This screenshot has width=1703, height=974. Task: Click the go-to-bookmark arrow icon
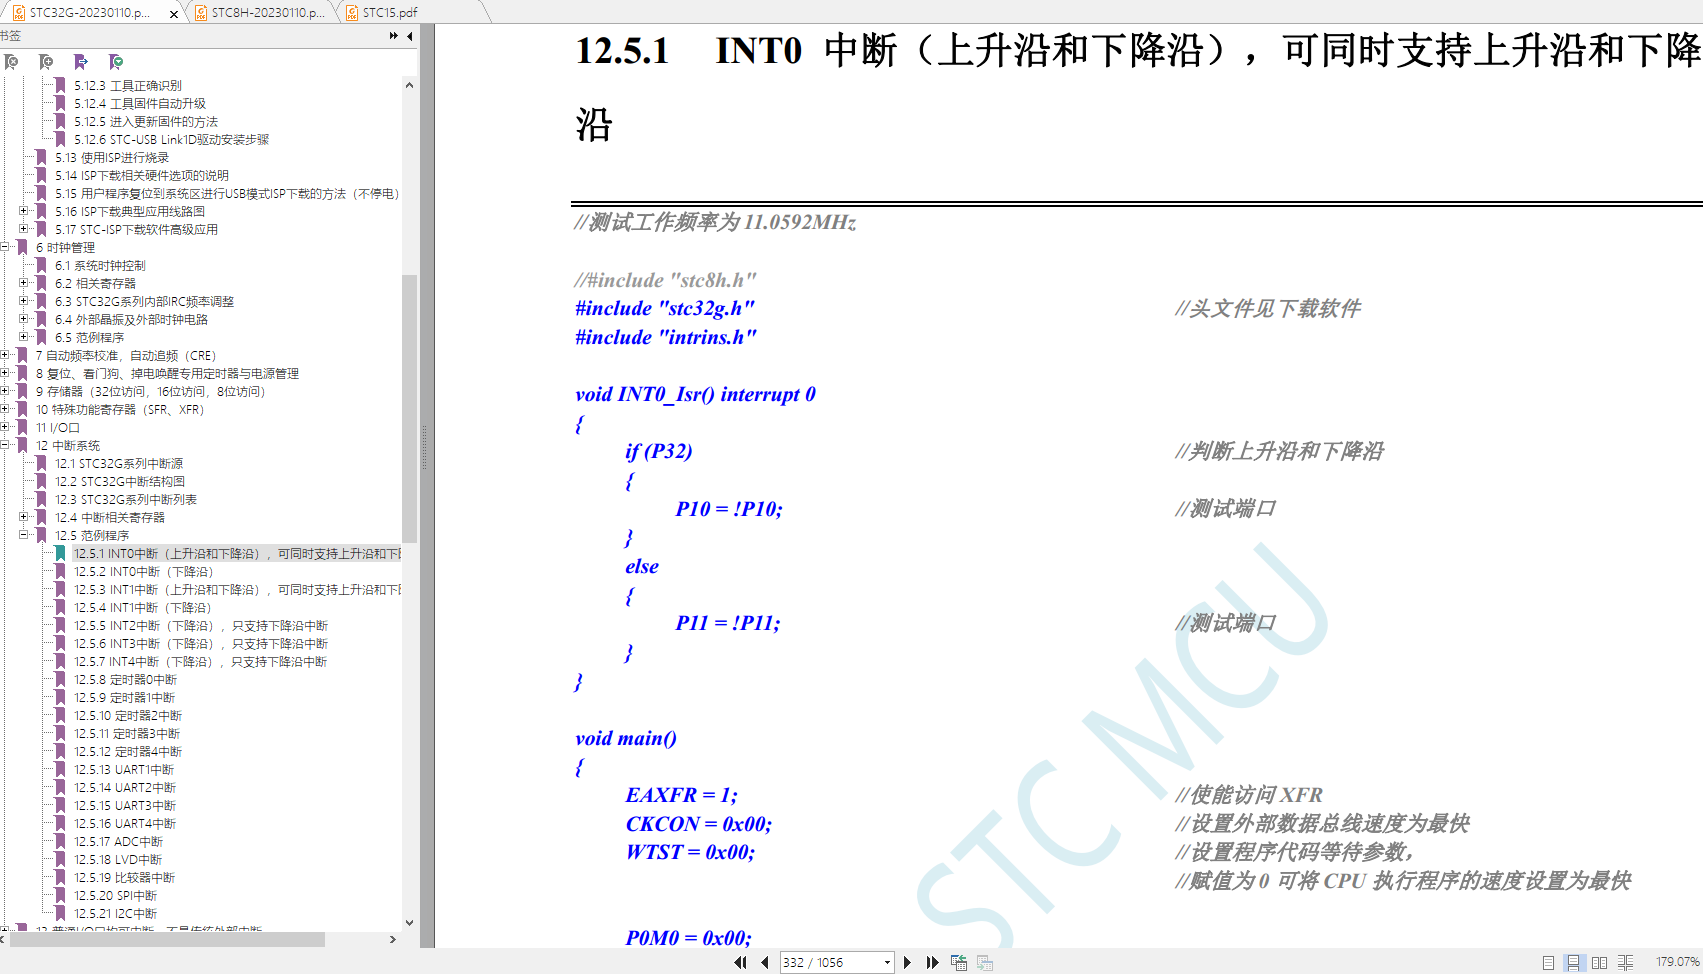click(81, 62)
